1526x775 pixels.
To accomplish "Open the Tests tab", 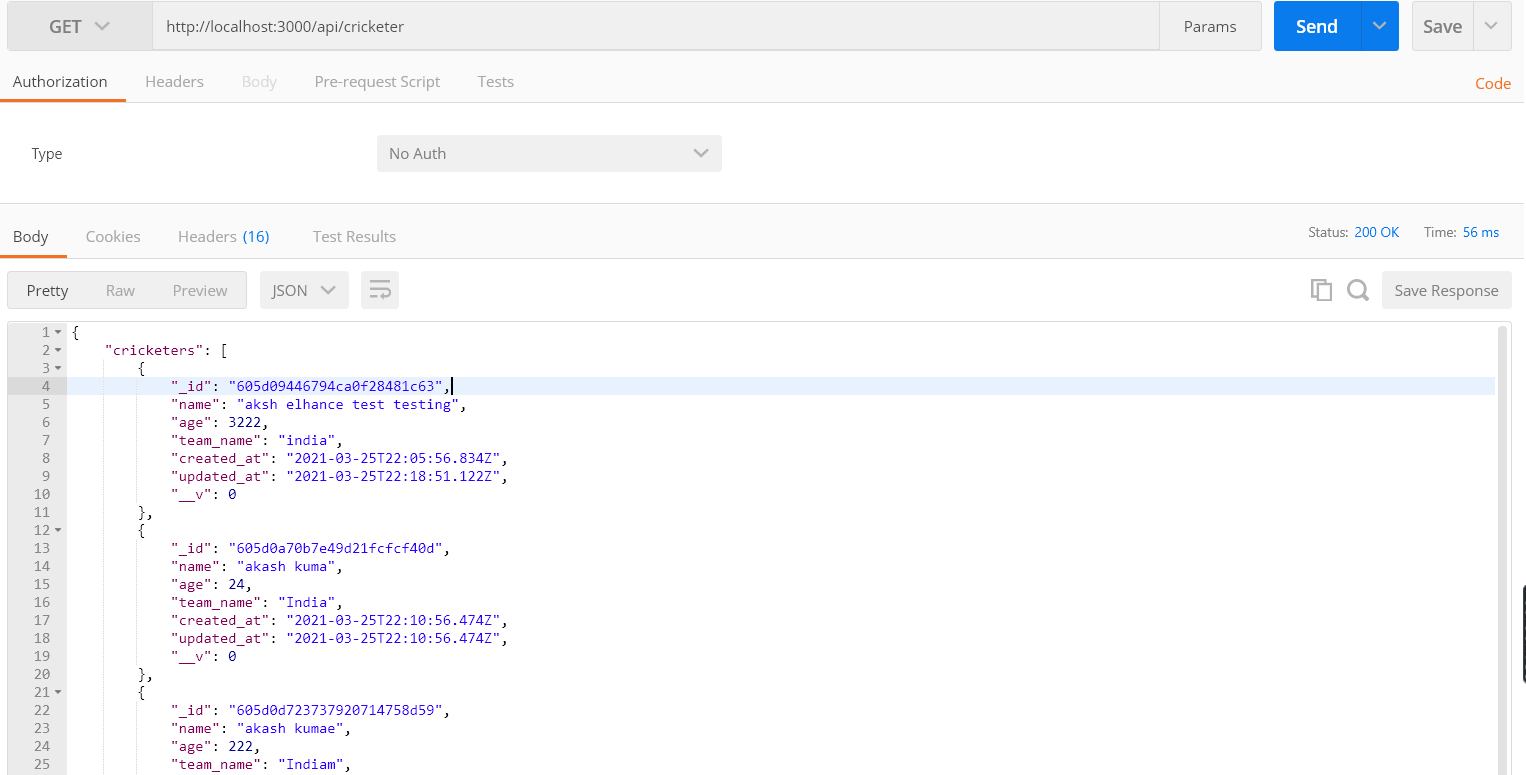I will click(496, 82).
